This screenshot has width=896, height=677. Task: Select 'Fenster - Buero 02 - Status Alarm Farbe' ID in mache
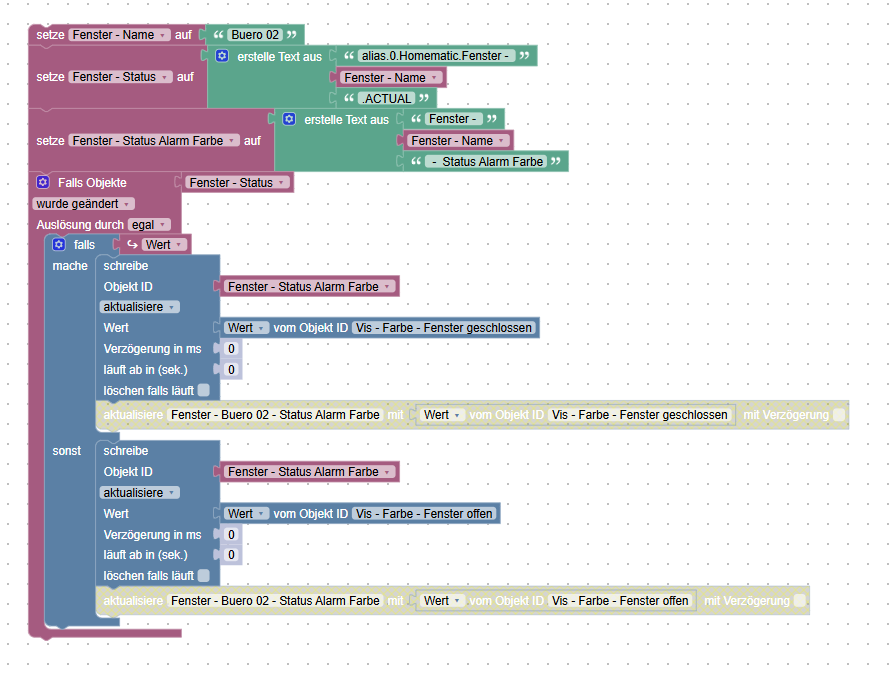275,415
